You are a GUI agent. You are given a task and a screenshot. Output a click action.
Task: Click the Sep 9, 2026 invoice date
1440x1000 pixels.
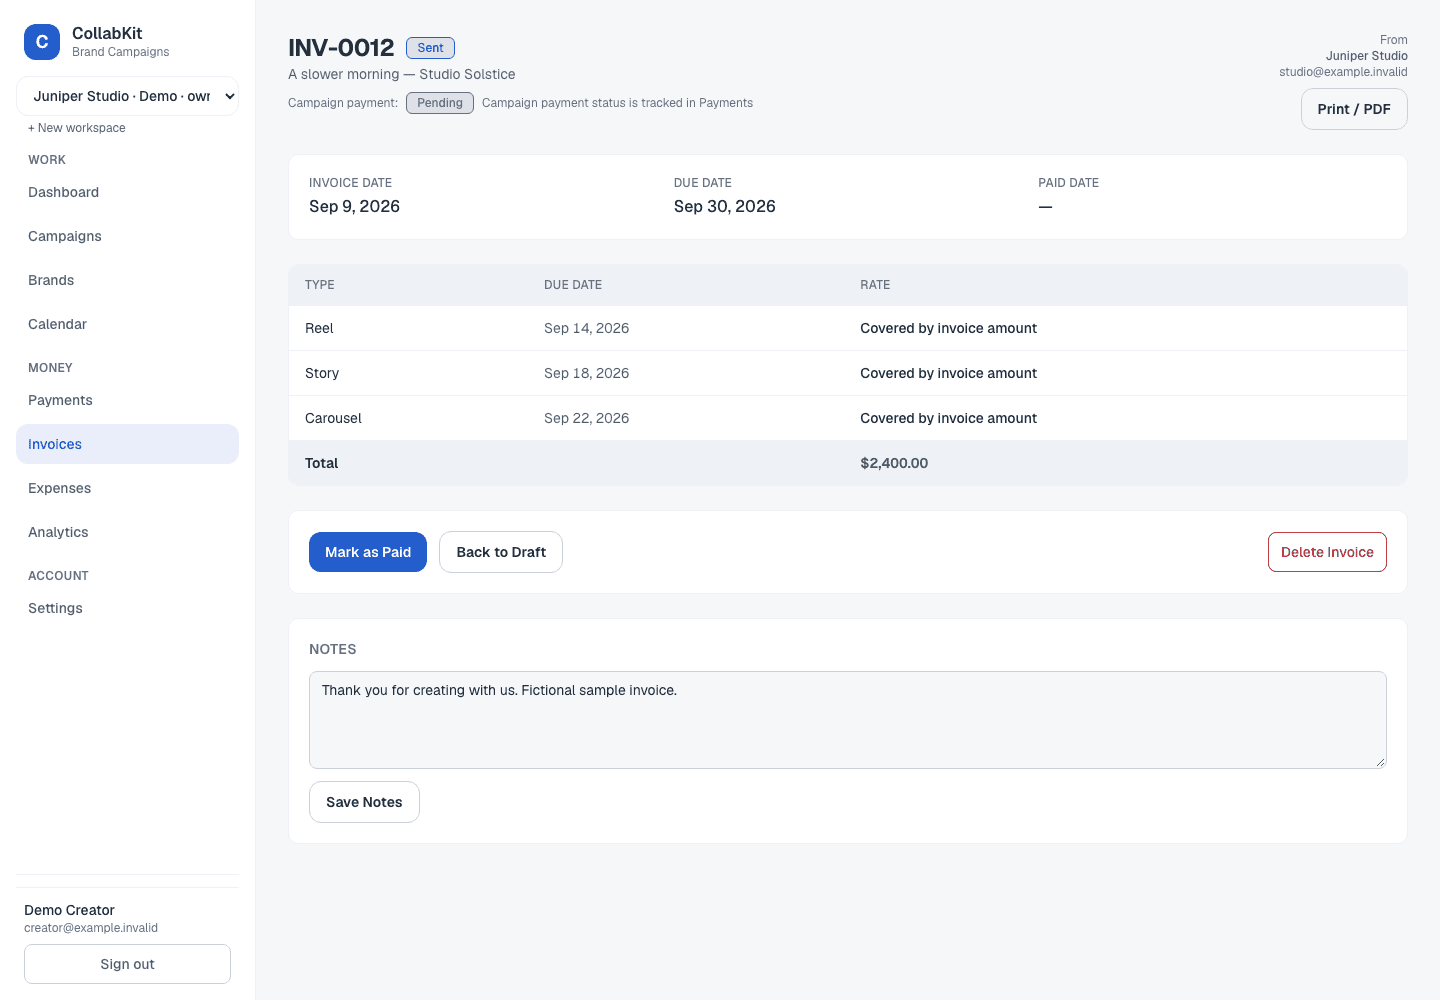tap(354, 206)
